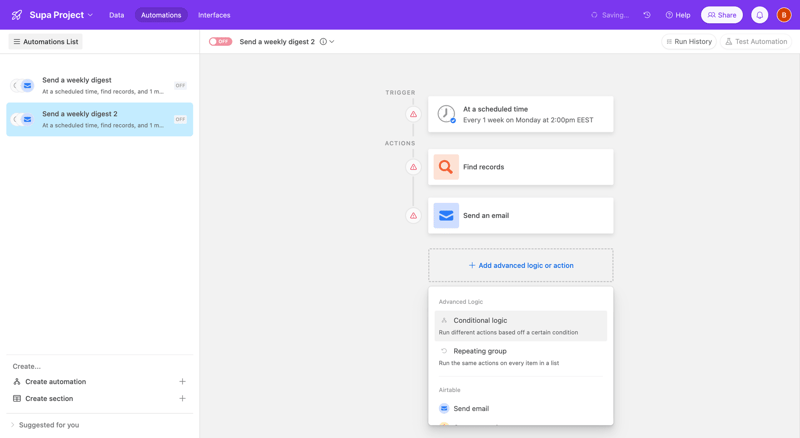Switch to the Data tab

pos(116,15)
